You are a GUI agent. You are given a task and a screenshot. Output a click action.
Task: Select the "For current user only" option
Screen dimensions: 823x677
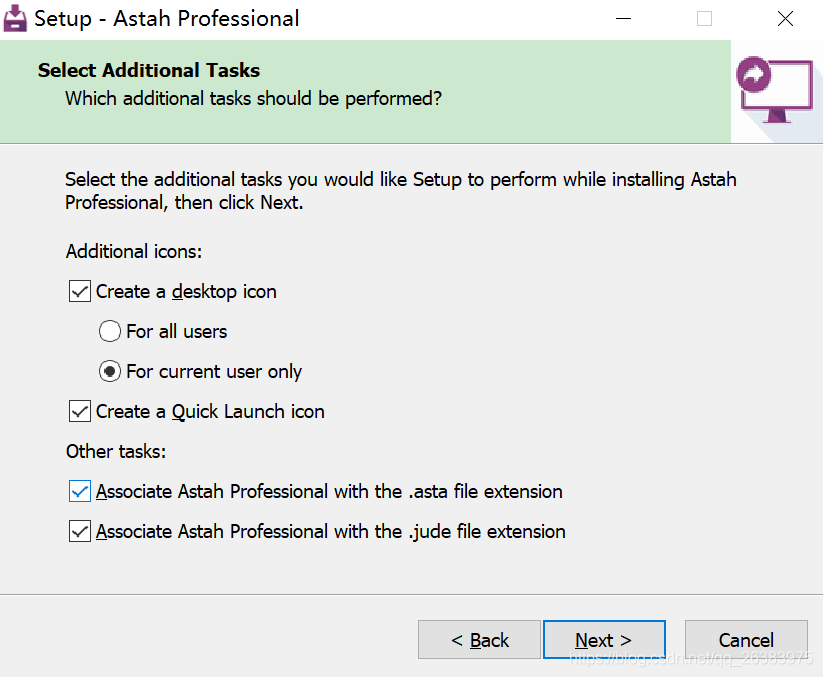pyautogui.click(x=109, y=371)
